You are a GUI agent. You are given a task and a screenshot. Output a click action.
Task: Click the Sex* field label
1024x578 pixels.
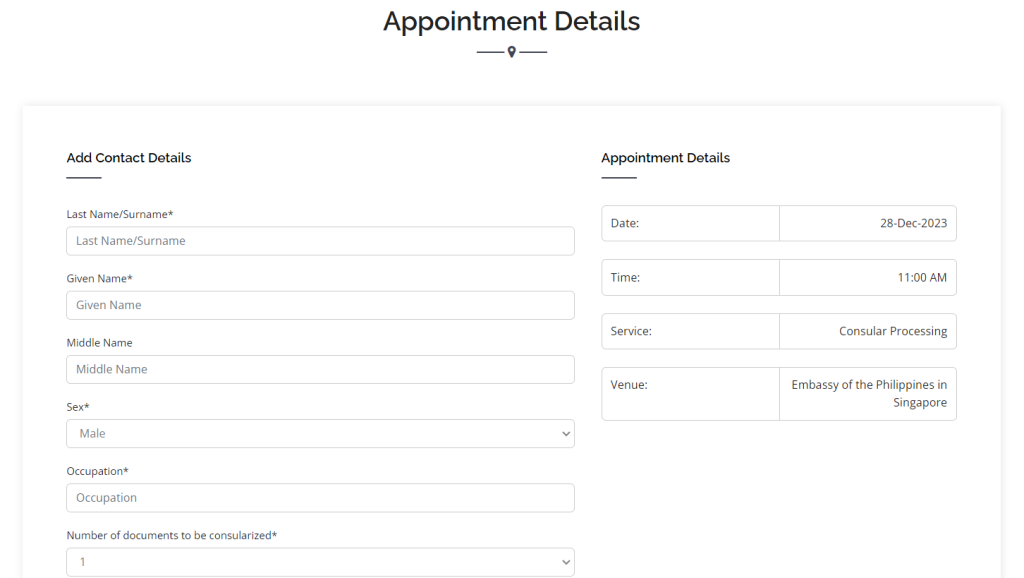click(78, 407)
